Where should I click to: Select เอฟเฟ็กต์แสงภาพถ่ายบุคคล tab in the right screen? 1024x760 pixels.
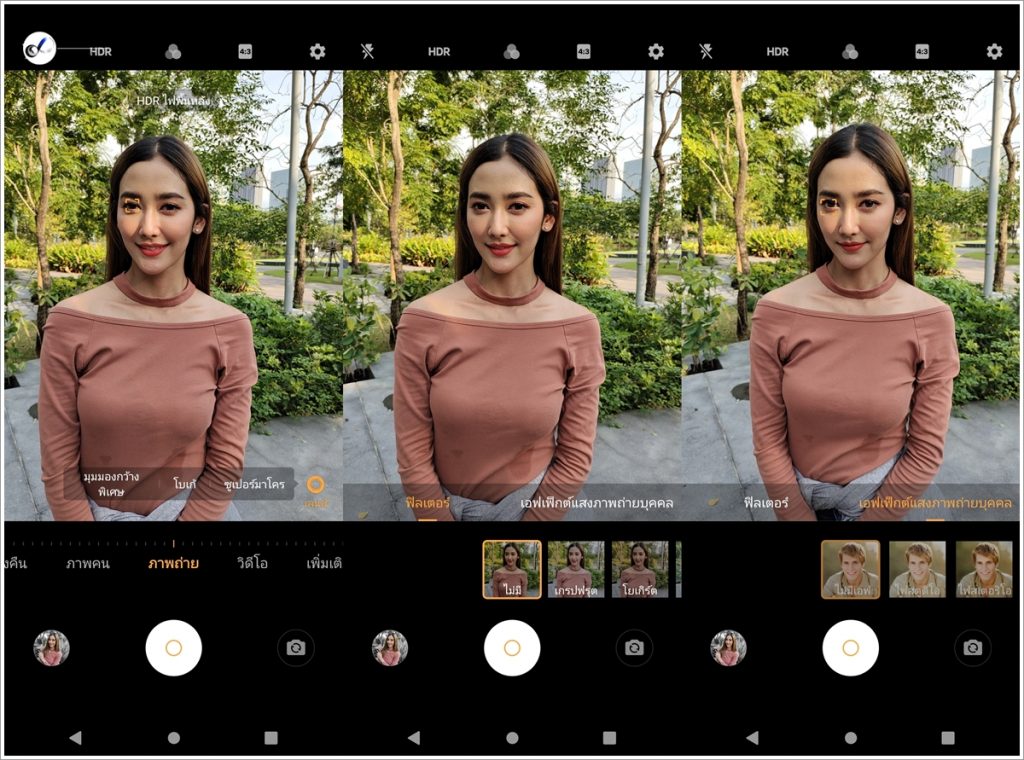pyautogui.click(x=934, y=503)
